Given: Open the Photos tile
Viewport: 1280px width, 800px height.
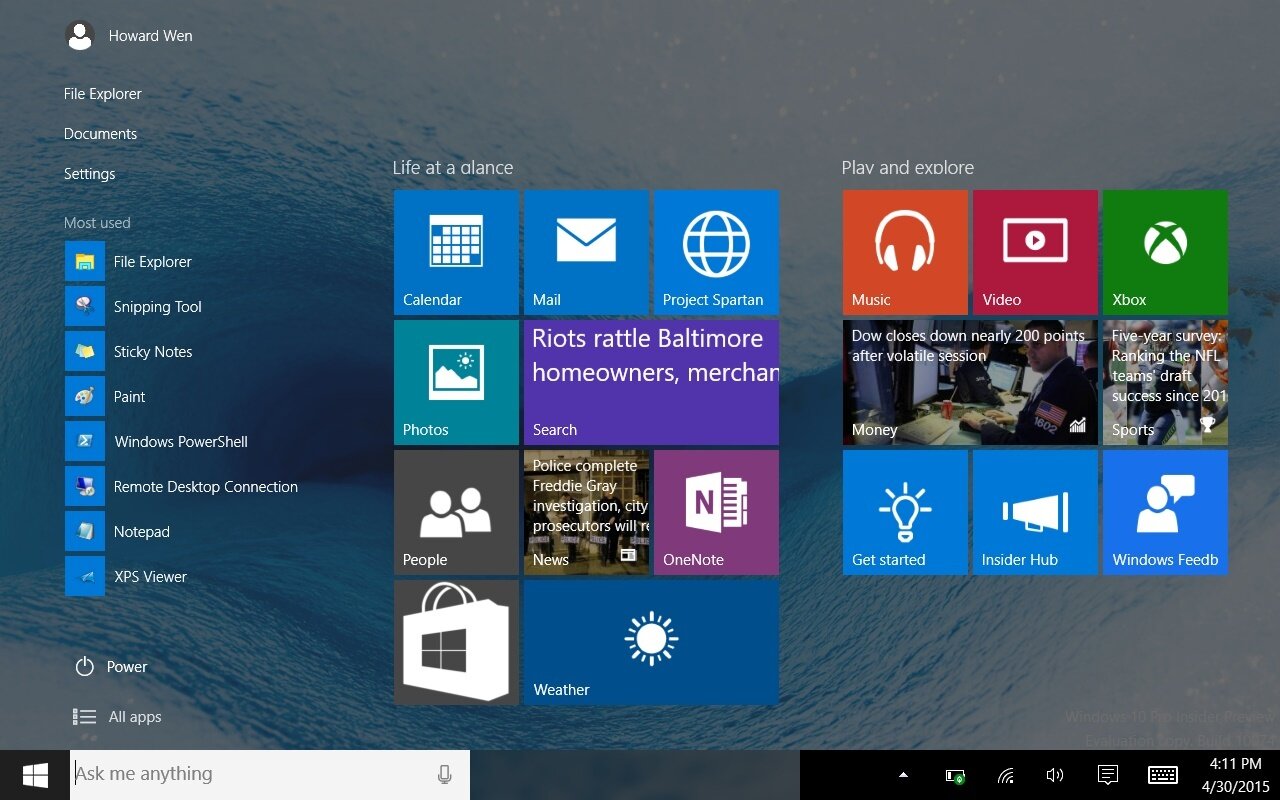Looking at the screenshot, I should (x=456, y=382).
